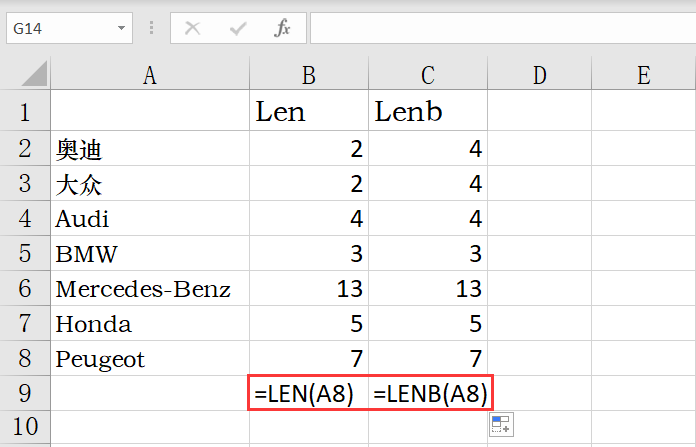Select row 10 header

(25, 427)
